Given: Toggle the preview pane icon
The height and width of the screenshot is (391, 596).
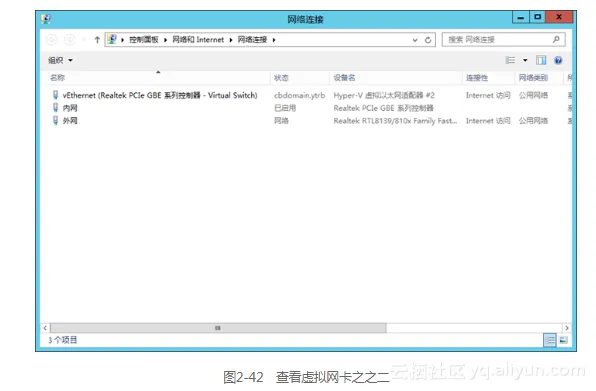Looking at the screenshot, I should click(x=541, y=60).
